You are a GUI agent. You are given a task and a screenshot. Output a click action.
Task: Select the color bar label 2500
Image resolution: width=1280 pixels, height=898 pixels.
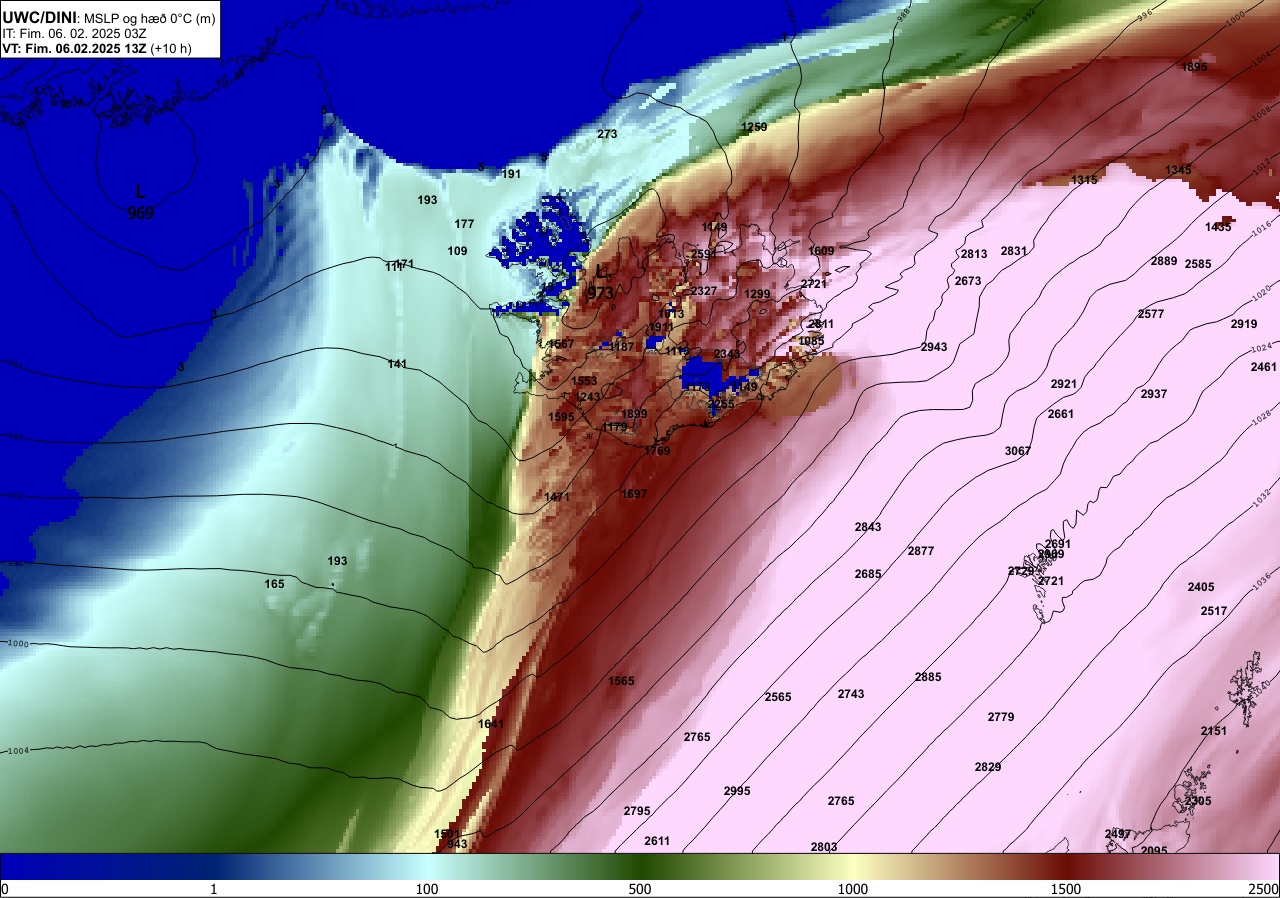coord(1264,890)
